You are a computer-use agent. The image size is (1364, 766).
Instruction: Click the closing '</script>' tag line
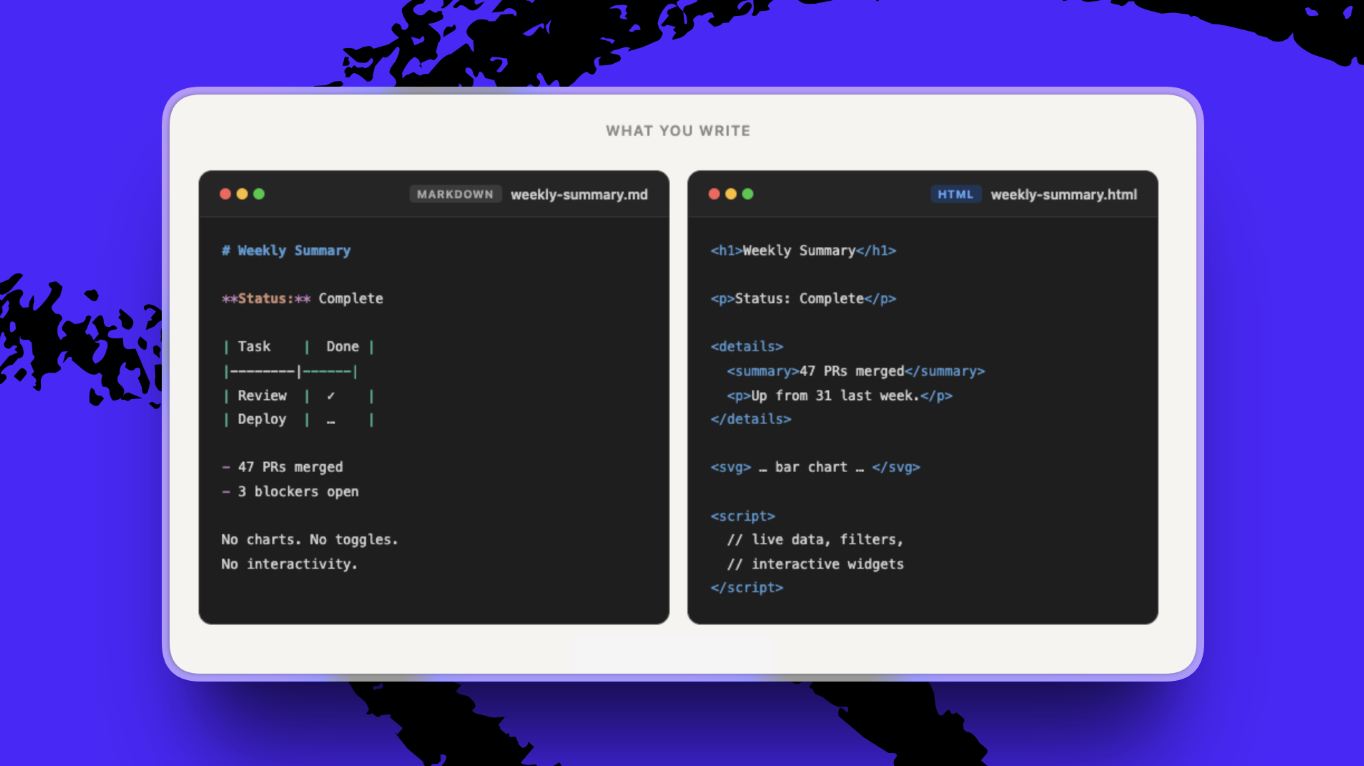point(747,588)
